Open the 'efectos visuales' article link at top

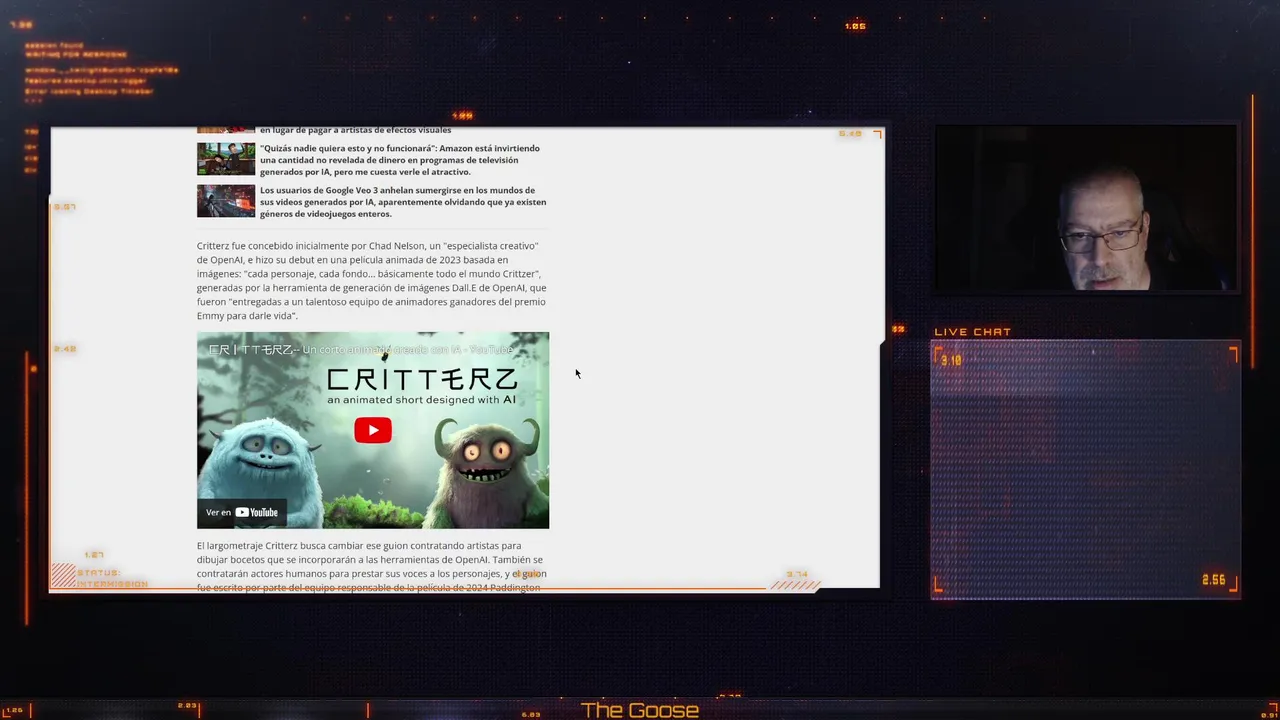coord(355,130)
